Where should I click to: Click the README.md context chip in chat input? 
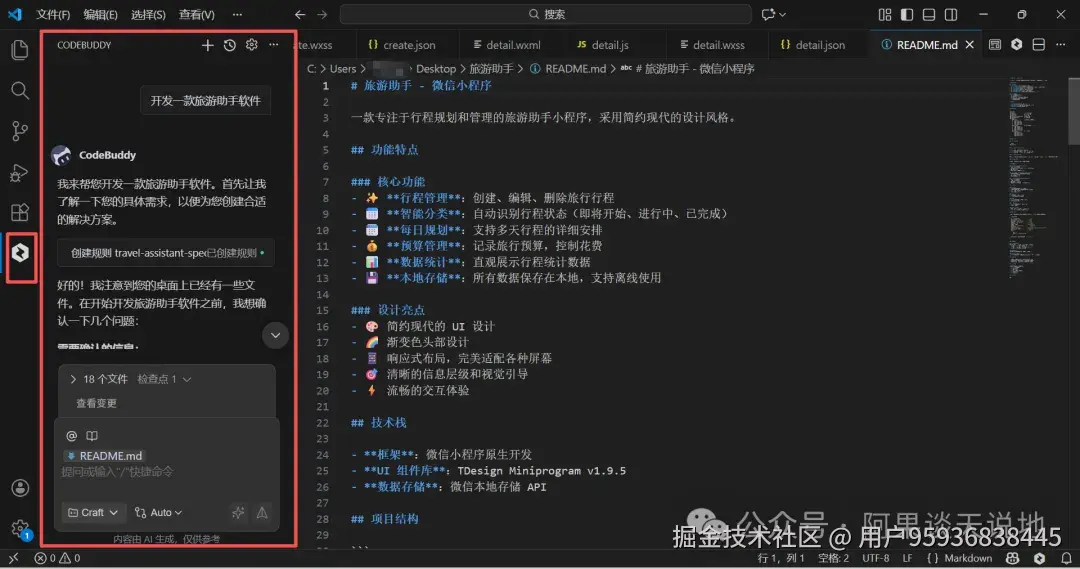(105, 456)
